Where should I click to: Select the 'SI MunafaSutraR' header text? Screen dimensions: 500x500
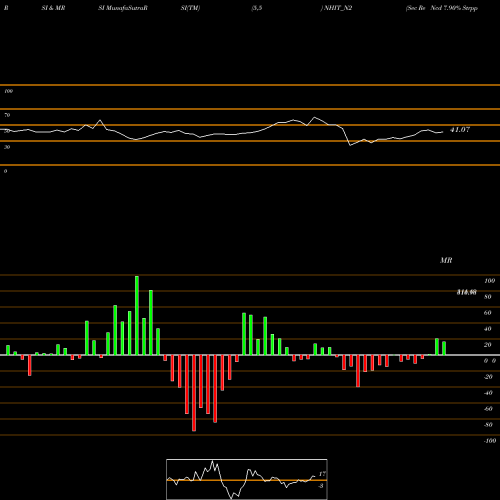[x=123, y=8]
